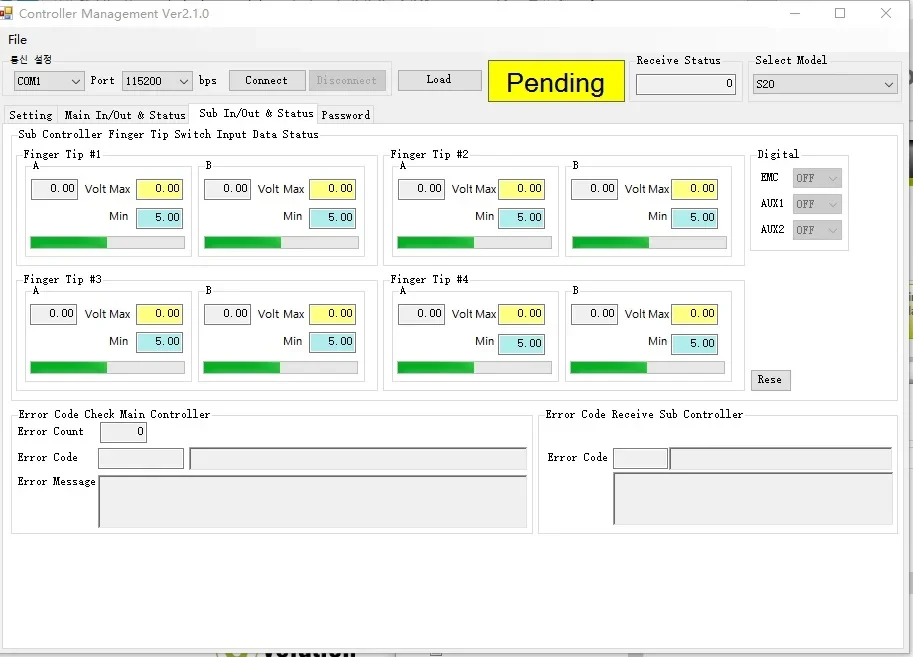Click the Connect button
Screen dimensions: 913x657
267,80
